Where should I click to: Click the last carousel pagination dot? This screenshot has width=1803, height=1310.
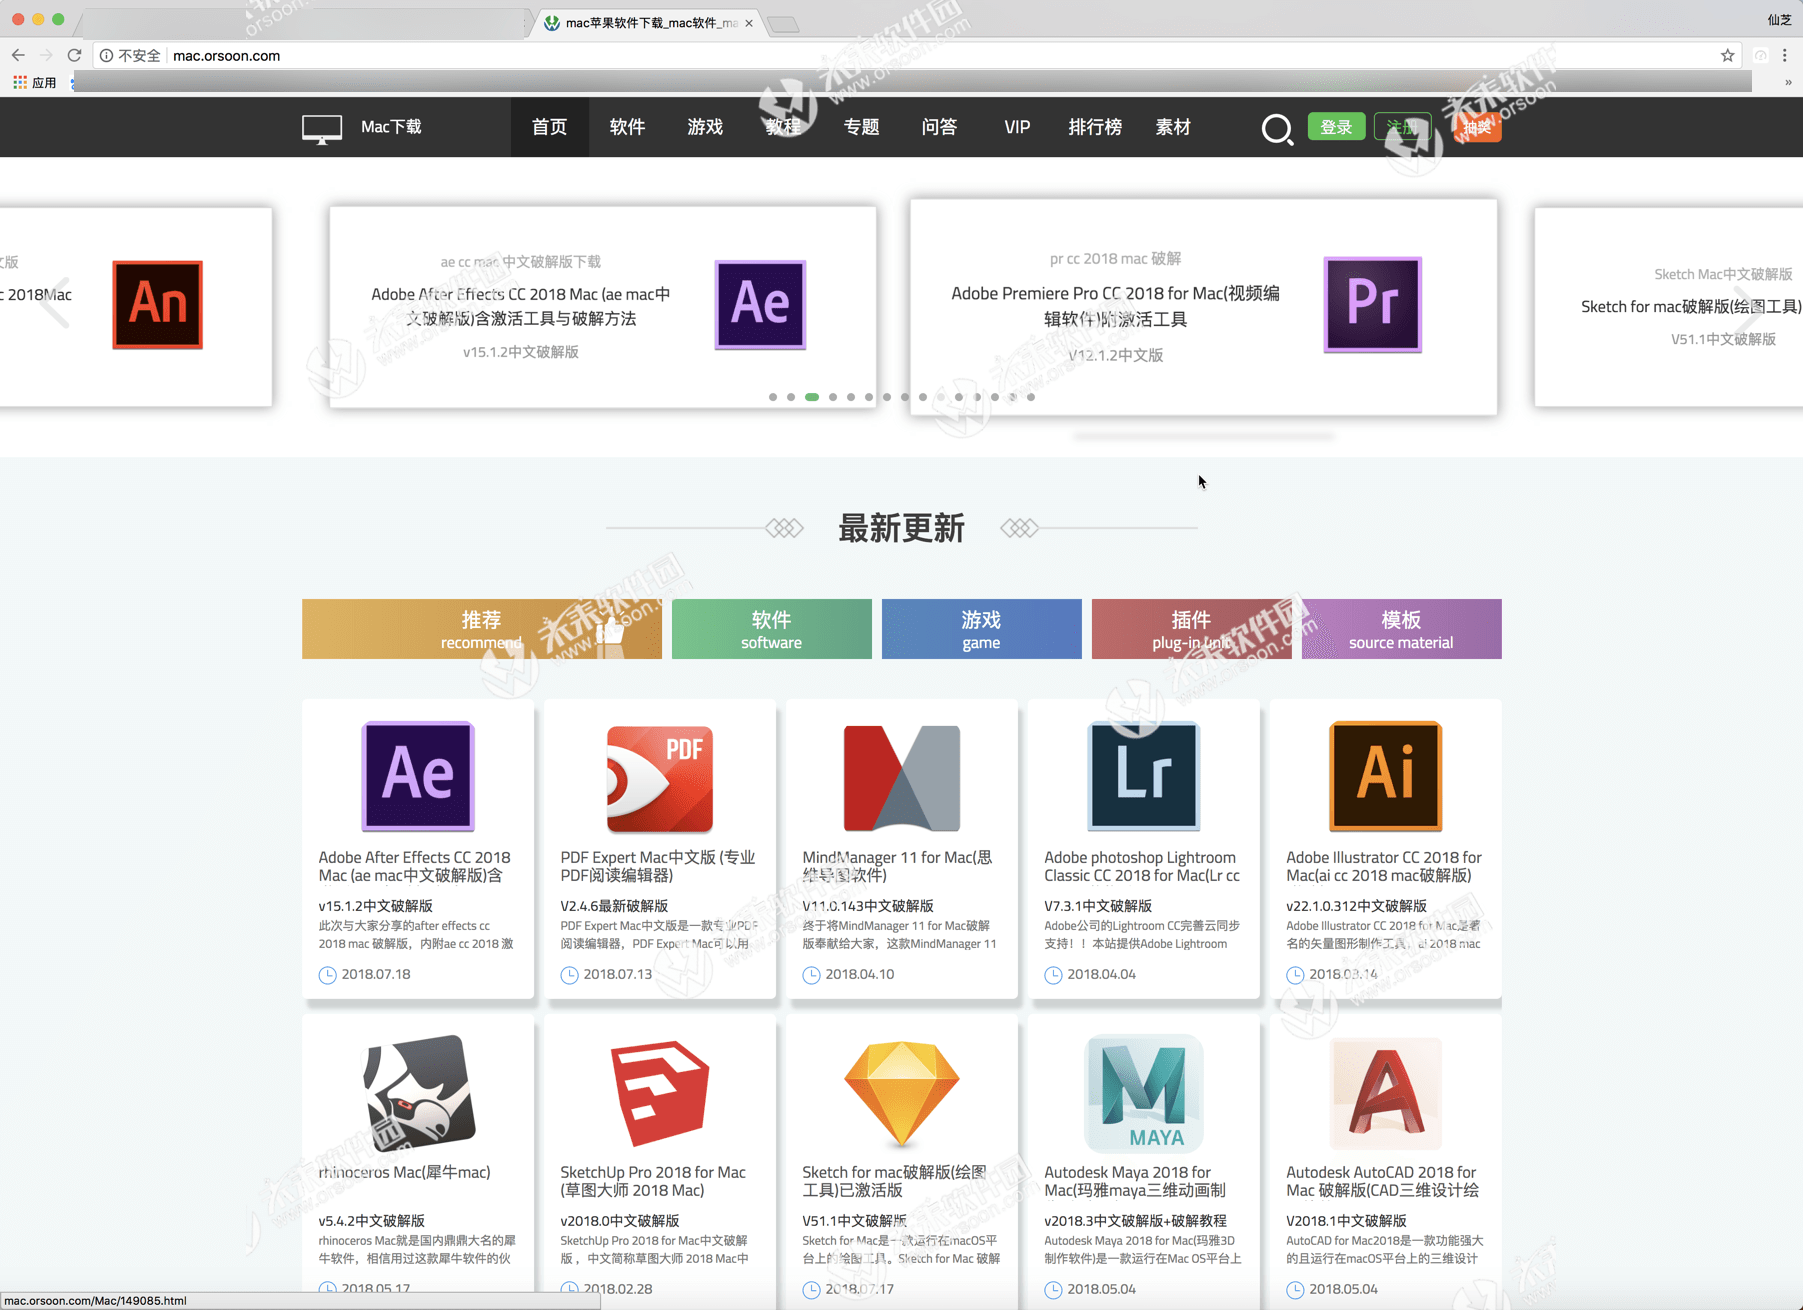pyautogui.click(x=1031, y=397)
